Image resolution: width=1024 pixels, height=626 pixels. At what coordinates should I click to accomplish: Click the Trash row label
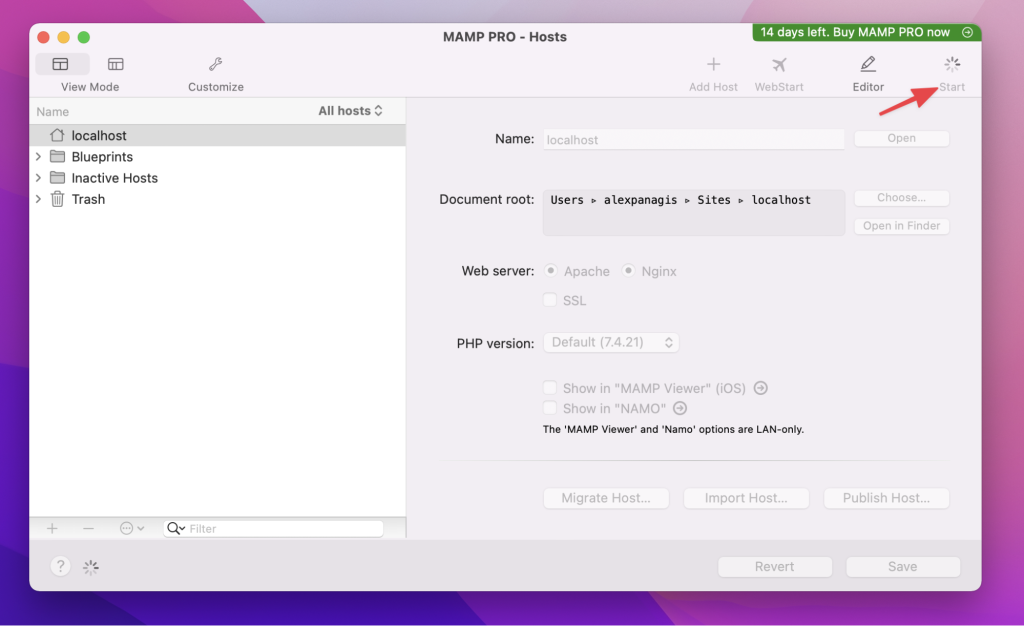point(88,199)
